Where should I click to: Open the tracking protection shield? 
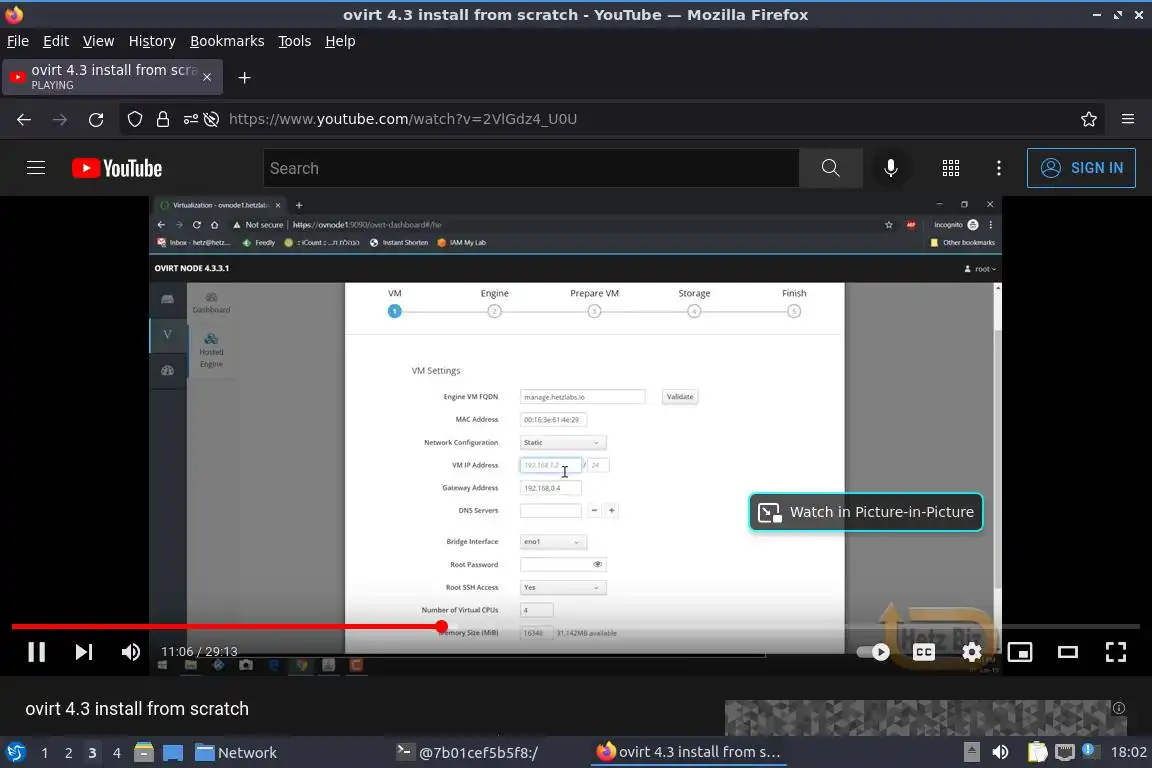[x=134, y=119]
